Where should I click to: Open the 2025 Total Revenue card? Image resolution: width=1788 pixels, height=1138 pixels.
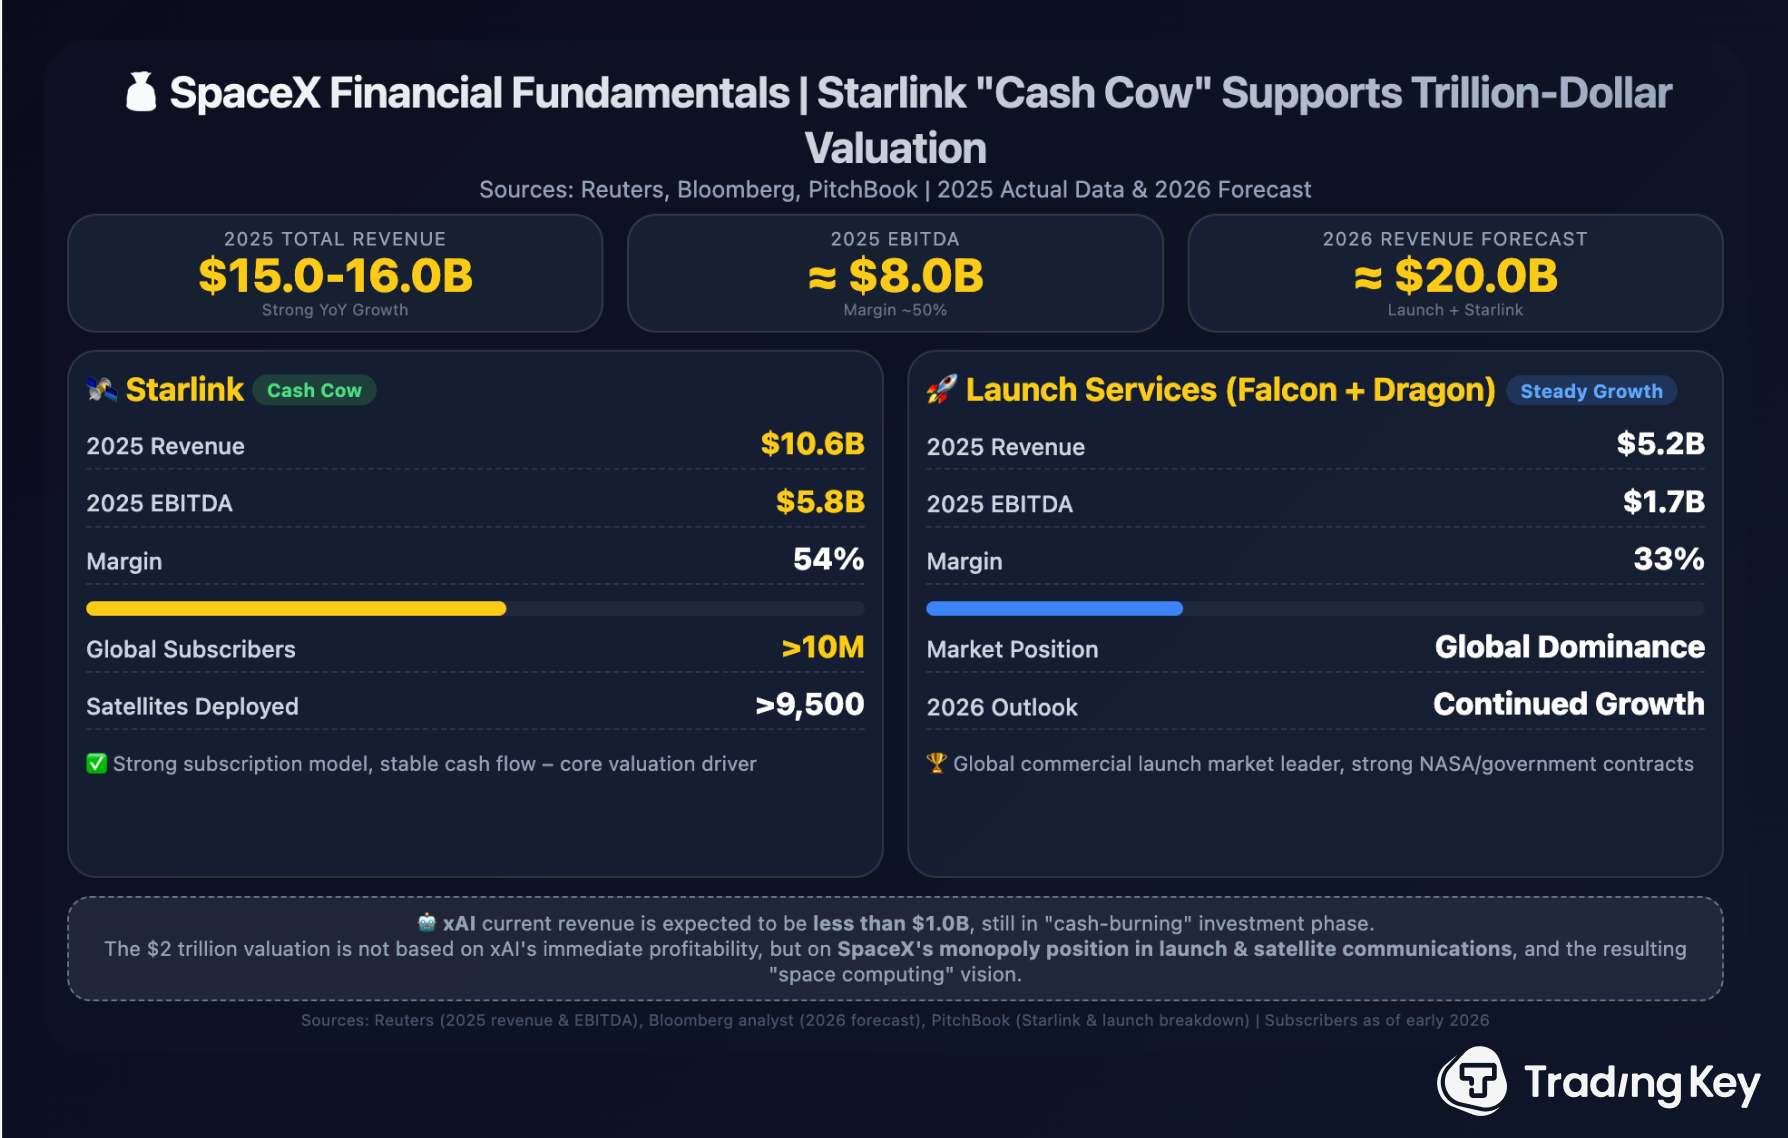[335, 273]
